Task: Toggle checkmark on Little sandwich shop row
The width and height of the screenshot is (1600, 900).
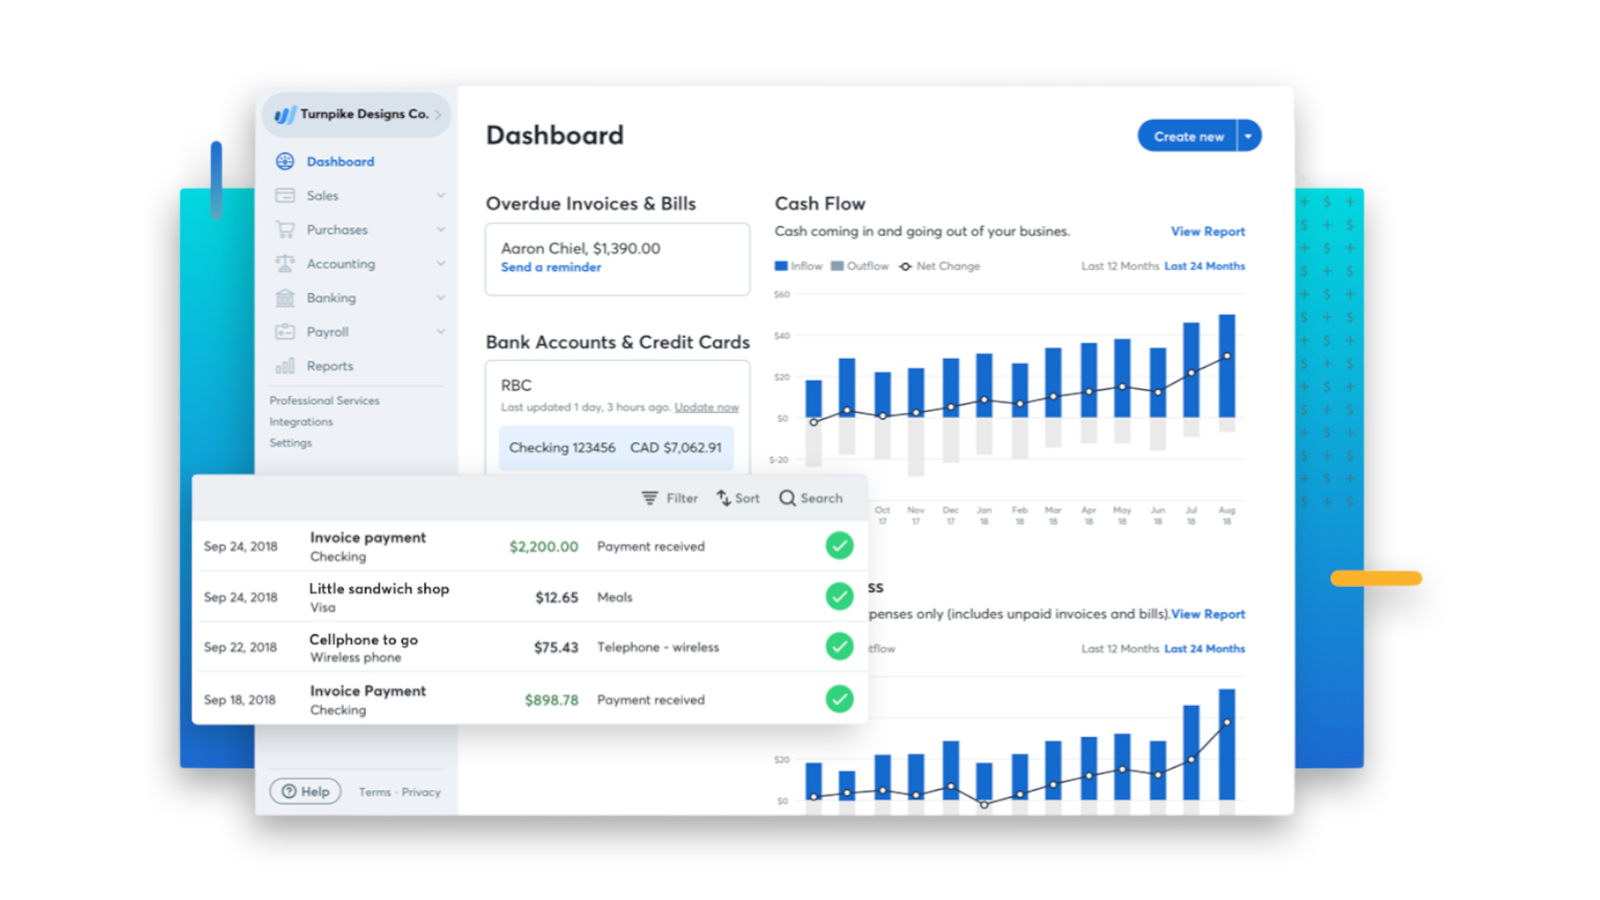Action: [839, 597]
